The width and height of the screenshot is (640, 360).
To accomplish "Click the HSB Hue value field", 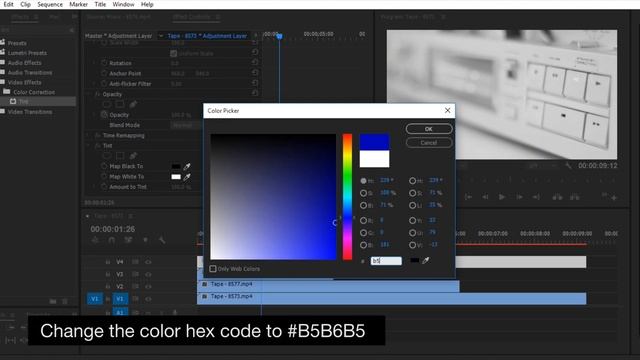I will click(386, 180).
